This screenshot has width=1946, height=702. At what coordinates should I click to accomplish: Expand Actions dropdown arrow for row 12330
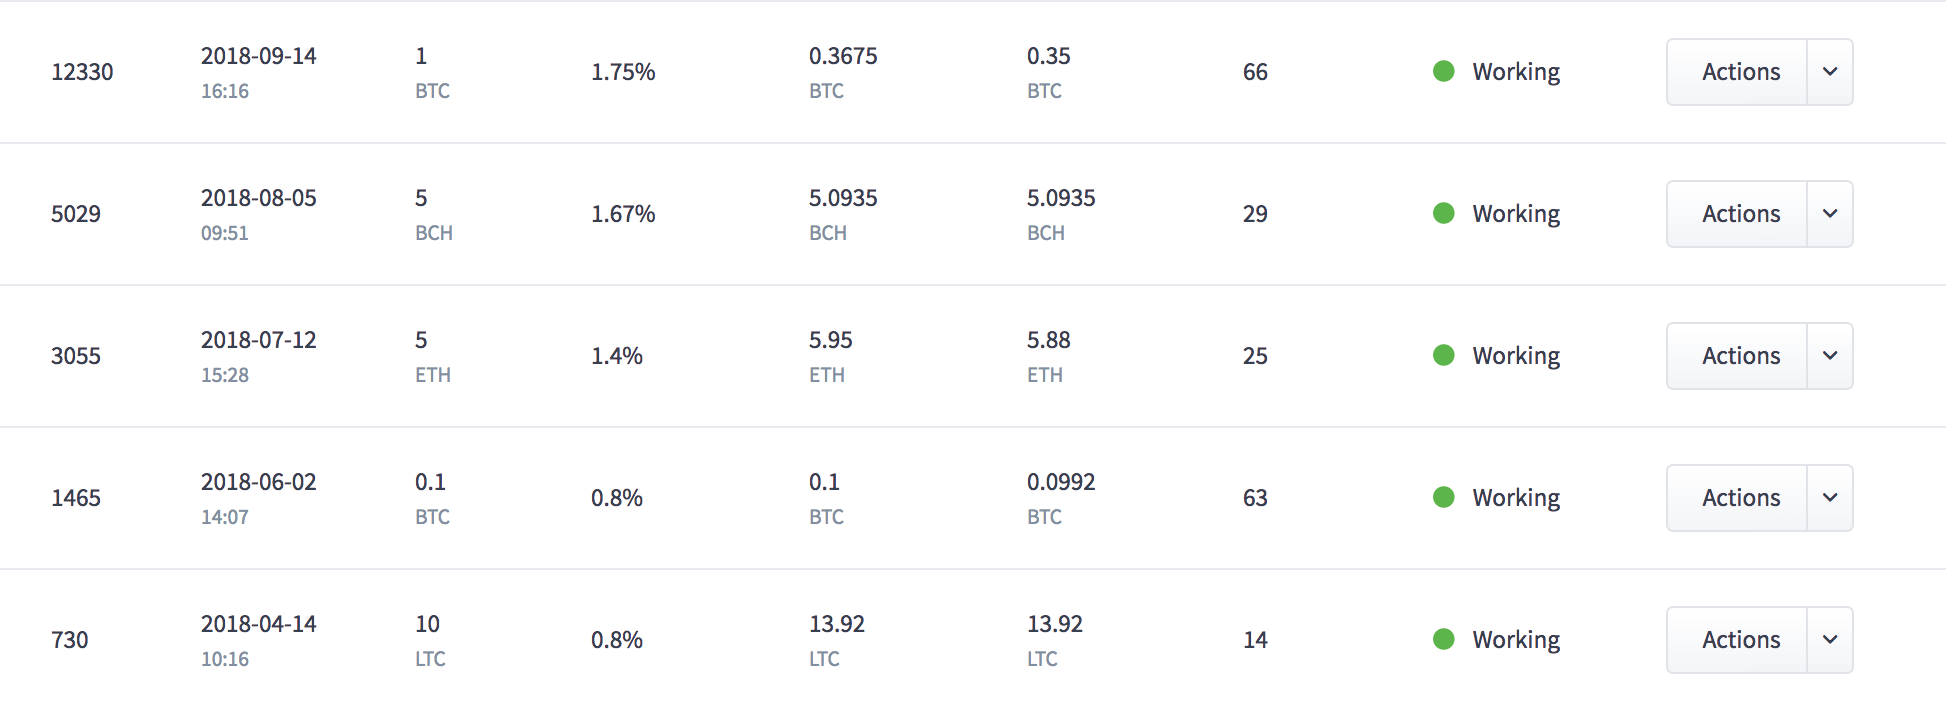point(1830,72)
